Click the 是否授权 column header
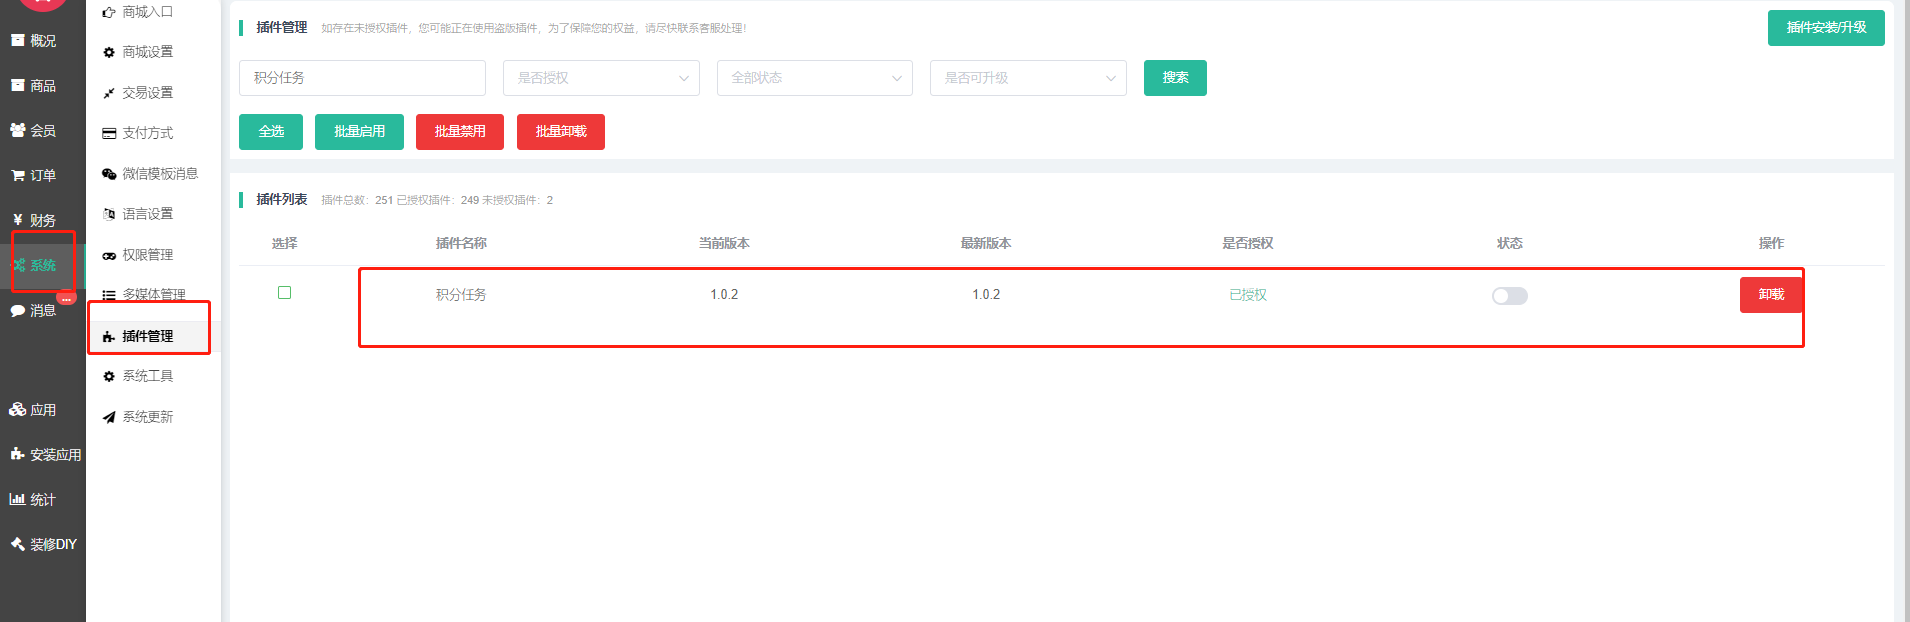 pos(1248,243)
